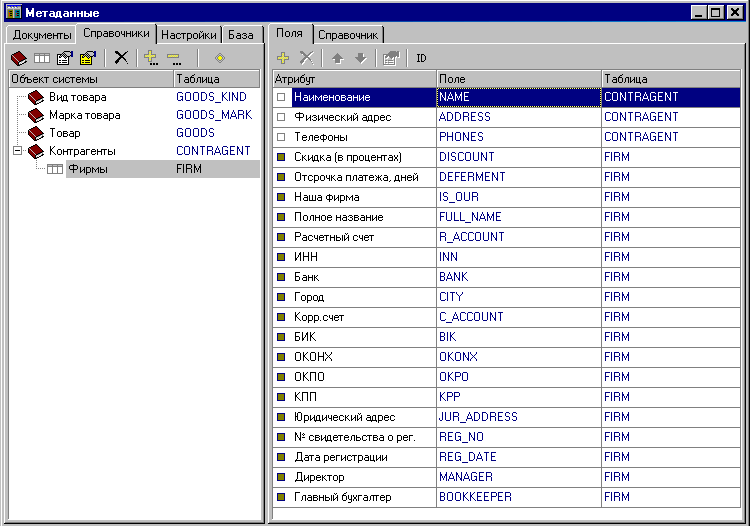Image resolution: width=750 pixels, height=526 pixels.
Task: Click the black X delete icon in left toolbar
Action: 121,58
